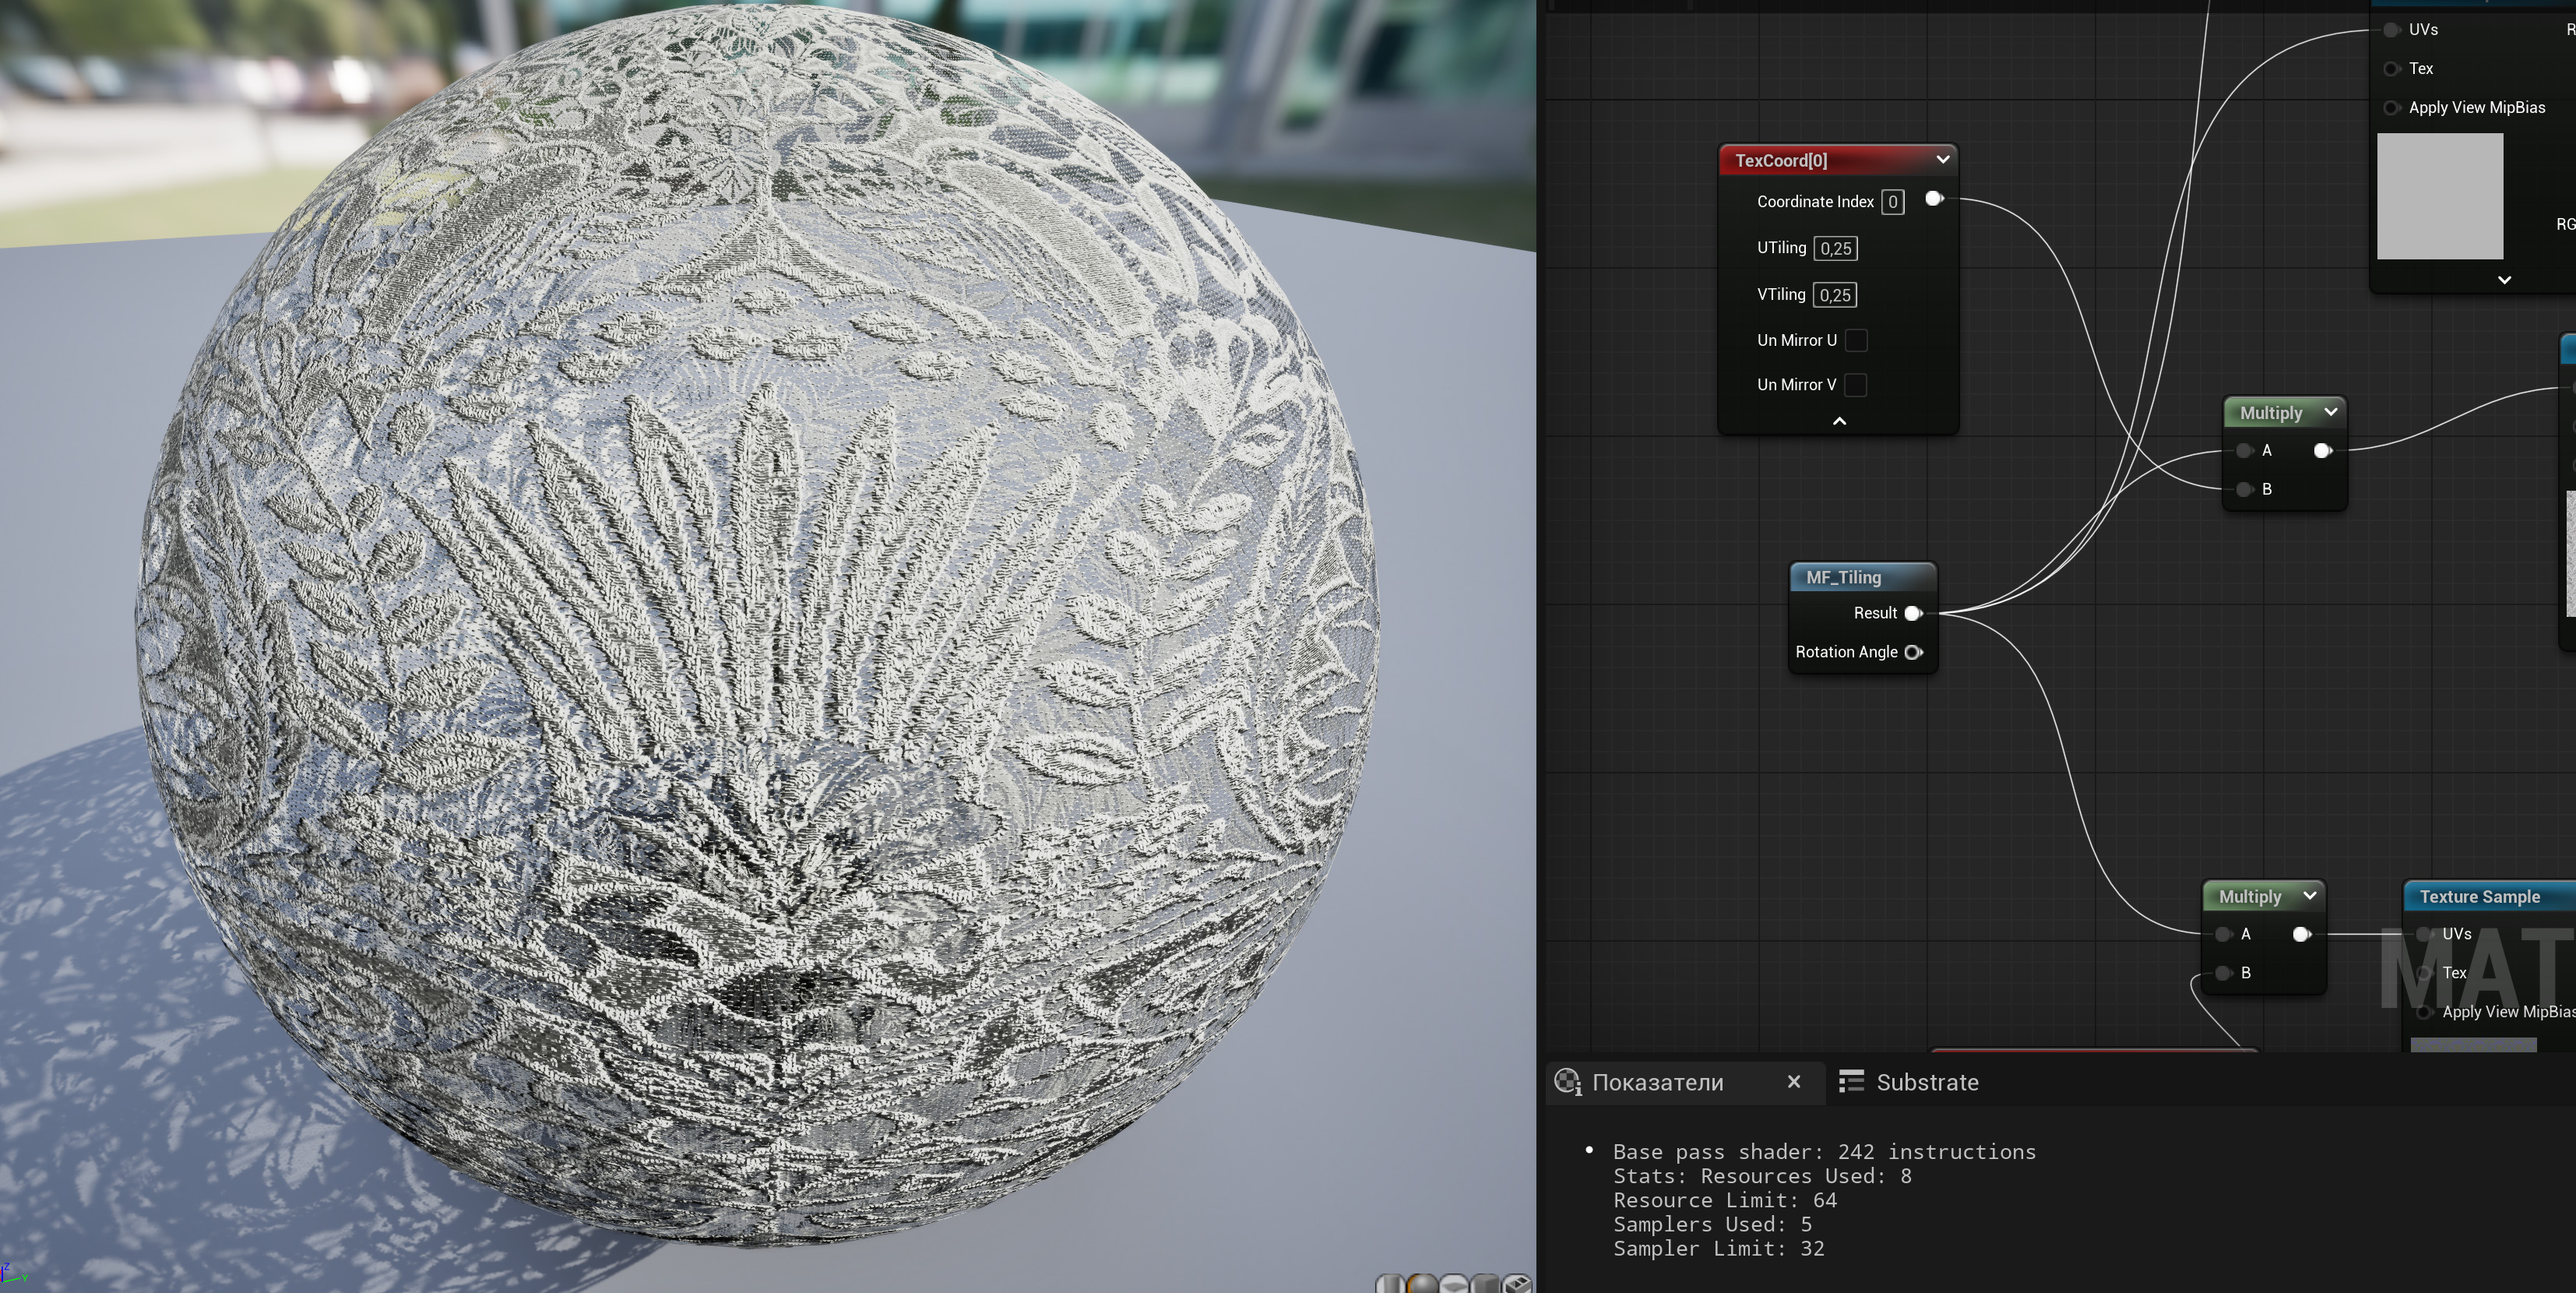Select the MF_Tiling node title
This screenshot has height=1293, width=2576.
(1843, 577)
